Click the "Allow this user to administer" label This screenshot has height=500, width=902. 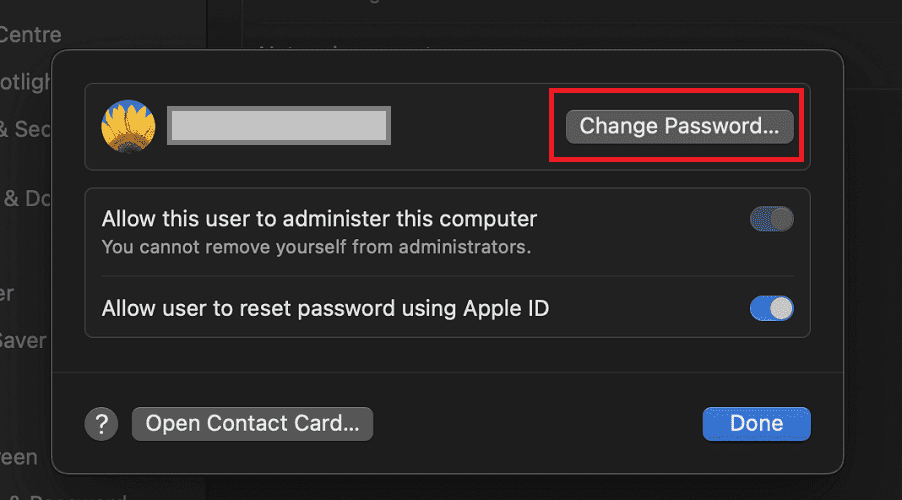pos(319,219)
